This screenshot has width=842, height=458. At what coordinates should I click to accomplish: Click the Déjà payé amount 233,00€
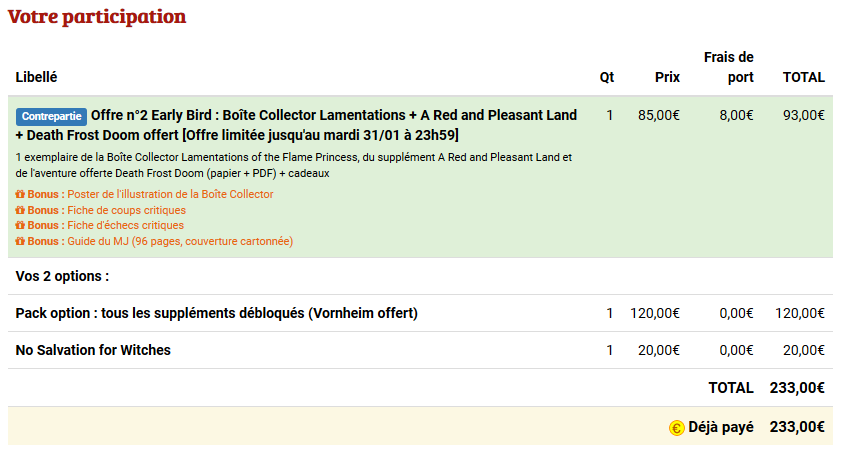pyautogui.click(x=797, y=427)
